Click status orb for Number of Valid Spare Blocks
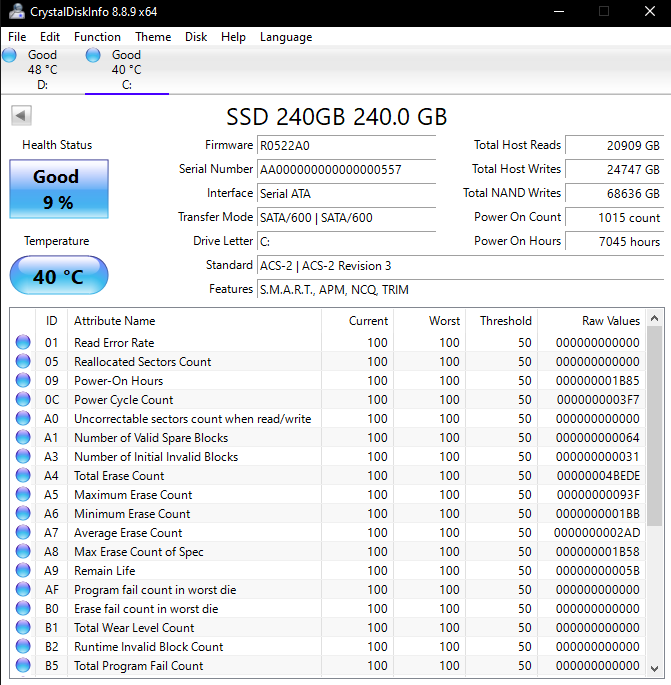 pos(23,437)
